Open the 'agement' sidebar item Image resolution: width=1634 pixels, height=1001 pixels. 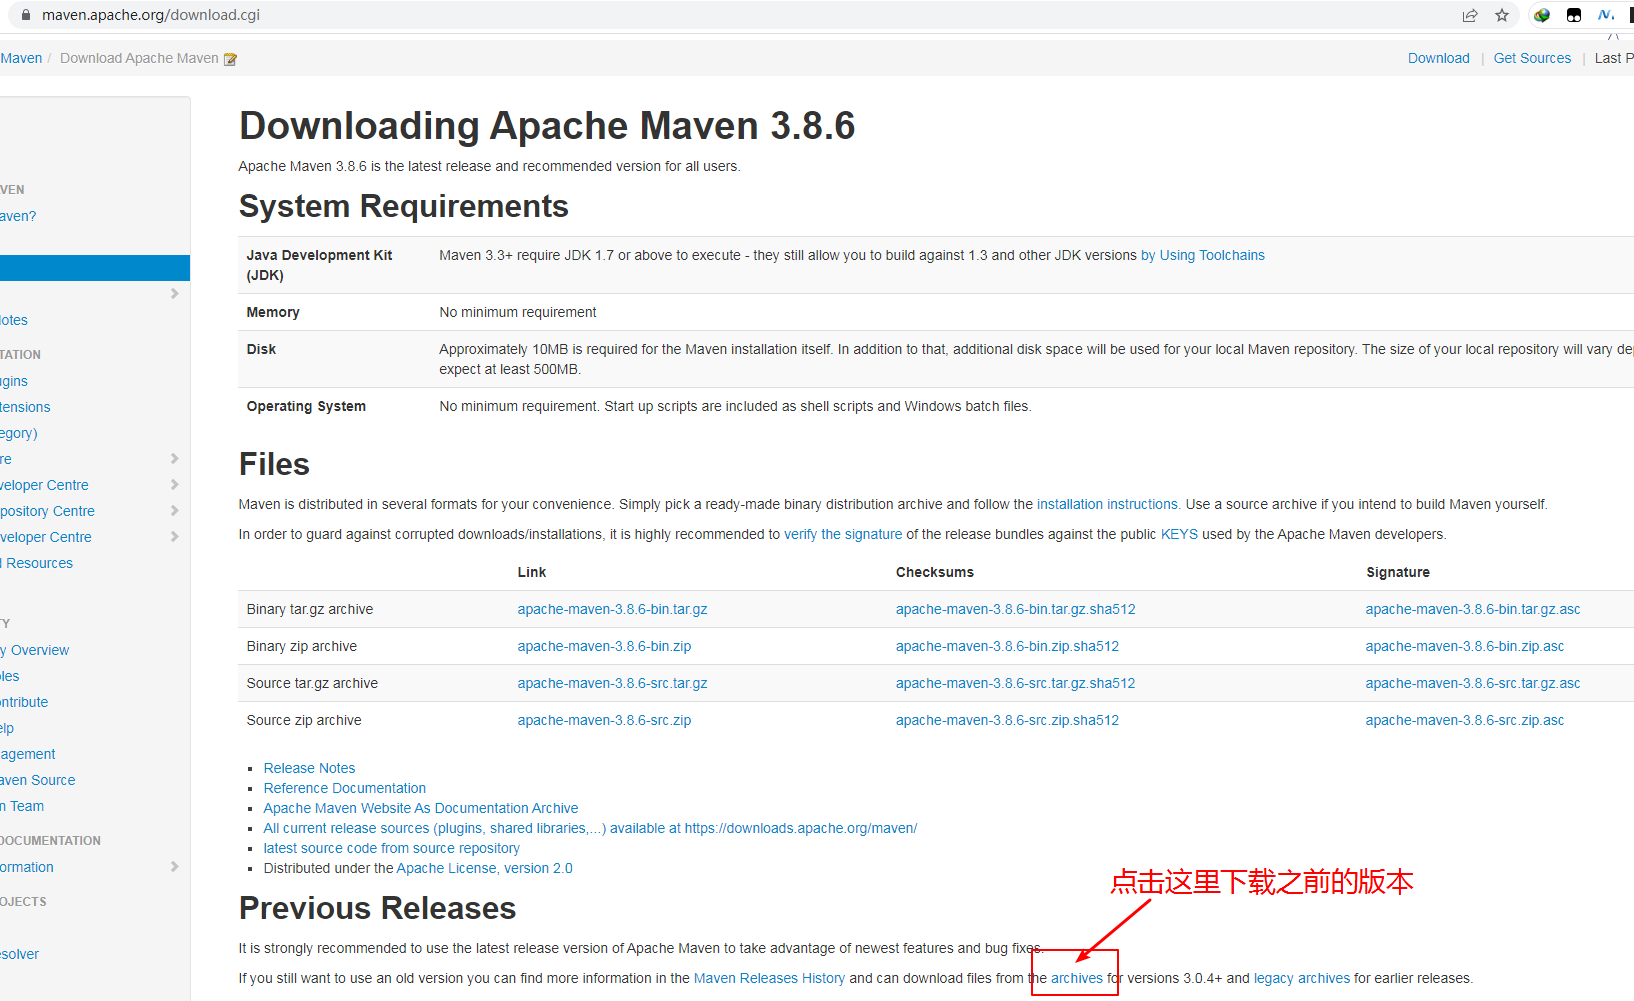point(28,754)
